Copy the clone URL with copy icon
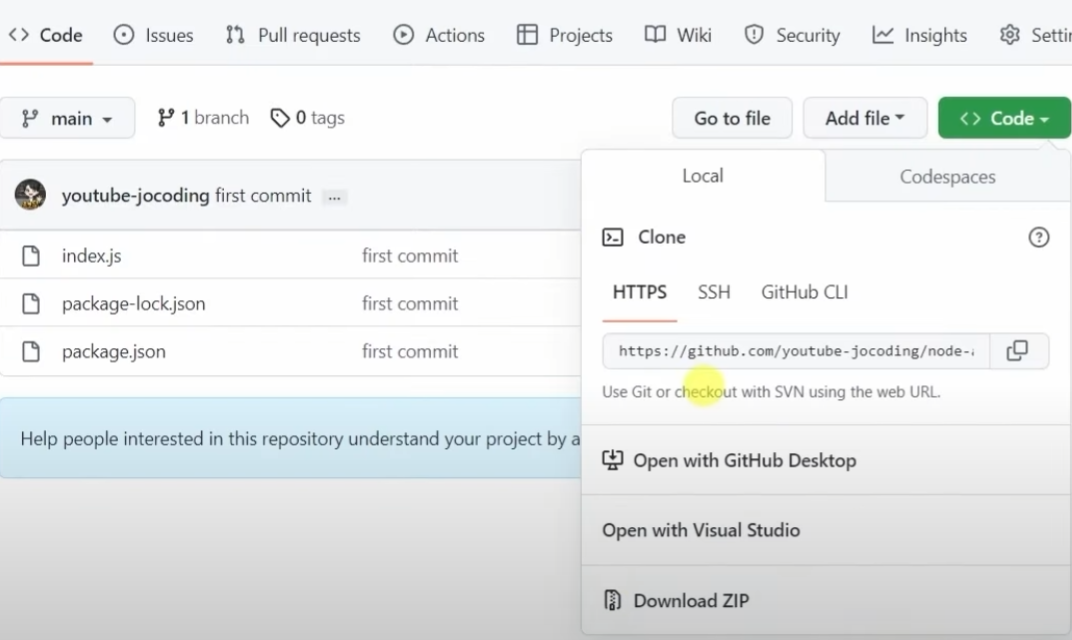This screenshot has height=640, width=1072. (1018, 351)
